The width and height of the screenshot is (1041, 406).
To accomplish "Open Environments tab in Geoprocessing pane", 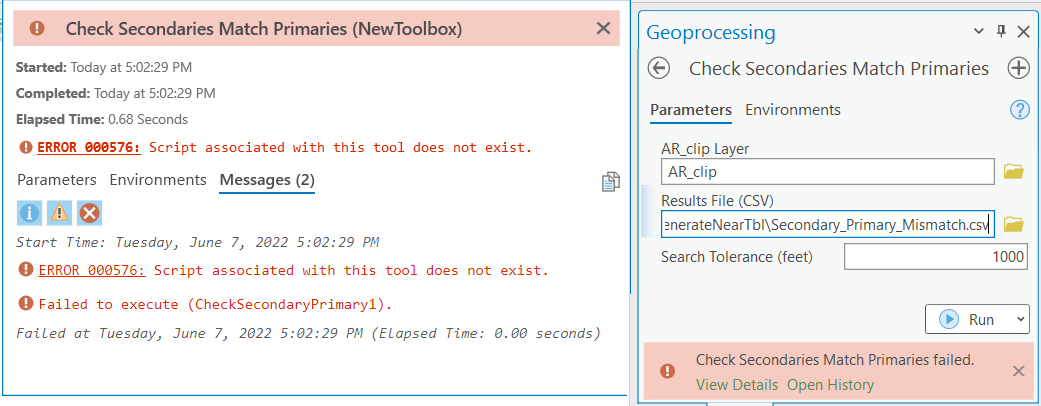I will (x=793, y=110).
